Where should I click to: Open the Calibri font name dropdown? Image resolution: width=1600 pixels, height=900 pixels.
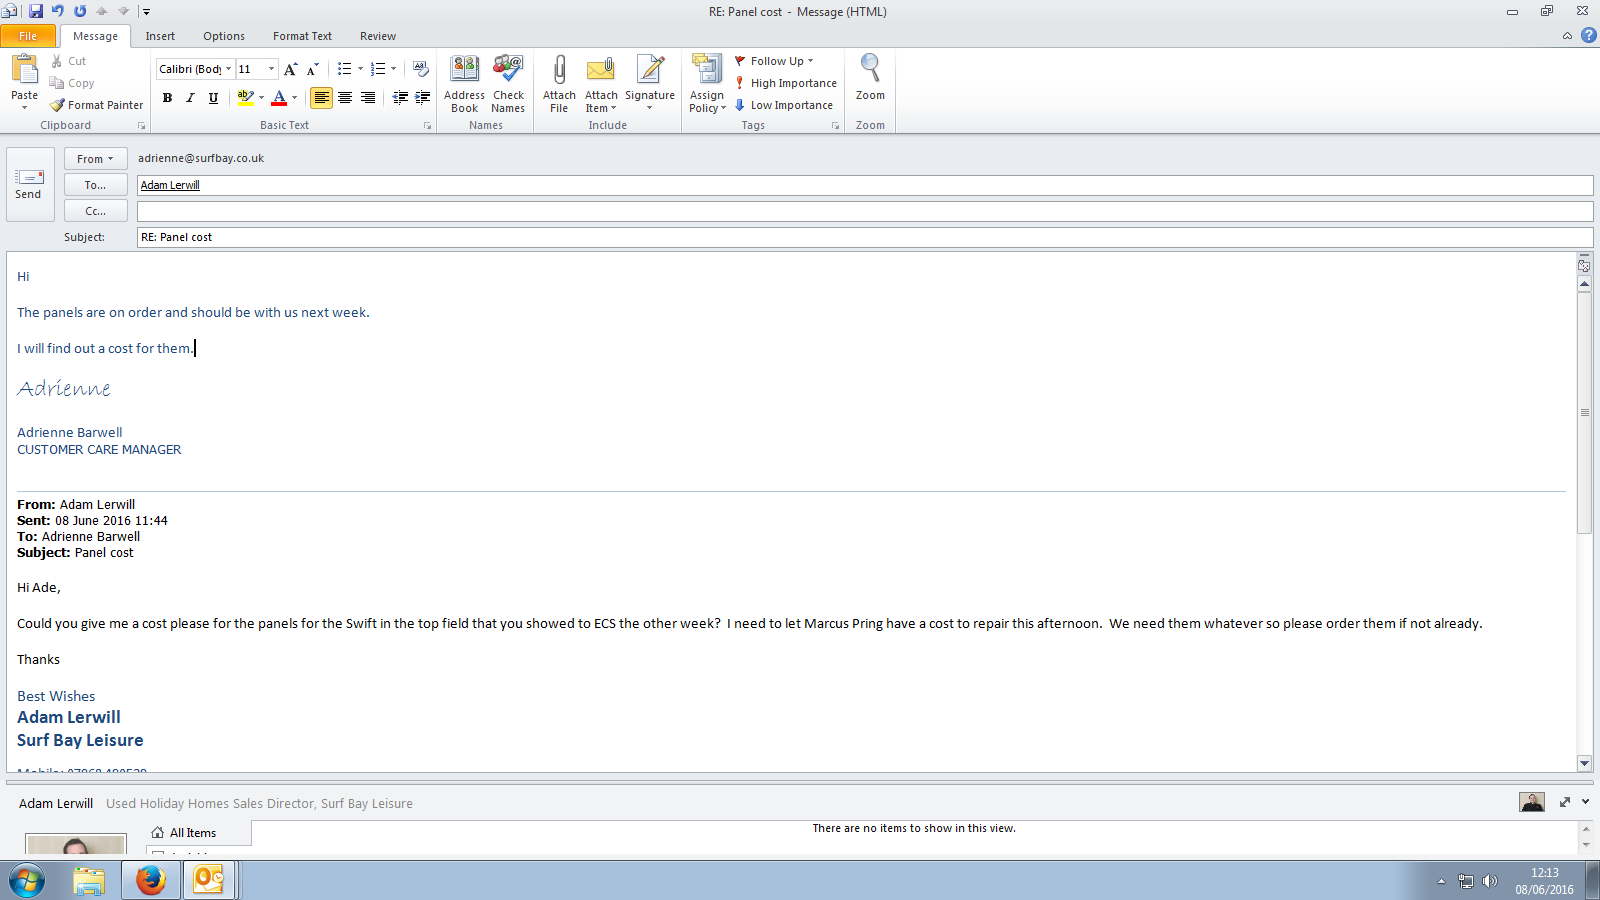pyautogui.click(x=228, y=69)
